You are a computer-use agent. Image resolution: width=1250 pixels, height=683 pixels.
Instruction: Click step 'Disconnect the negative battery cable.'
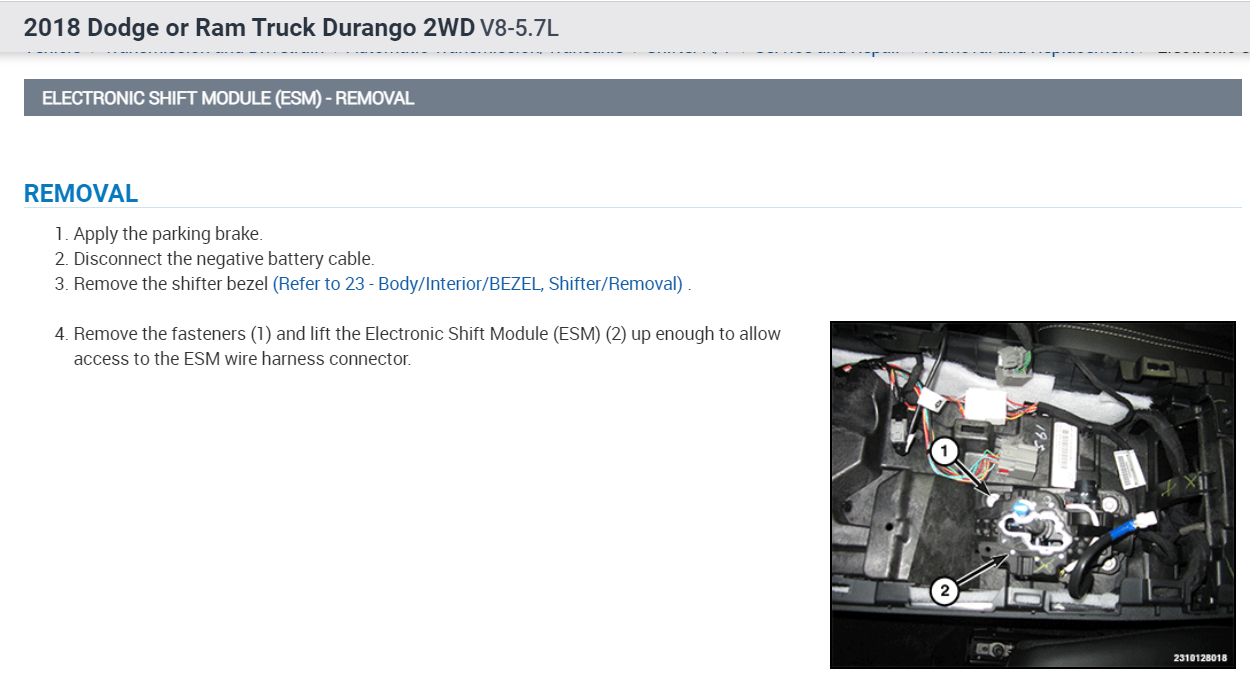click(224, 259)
